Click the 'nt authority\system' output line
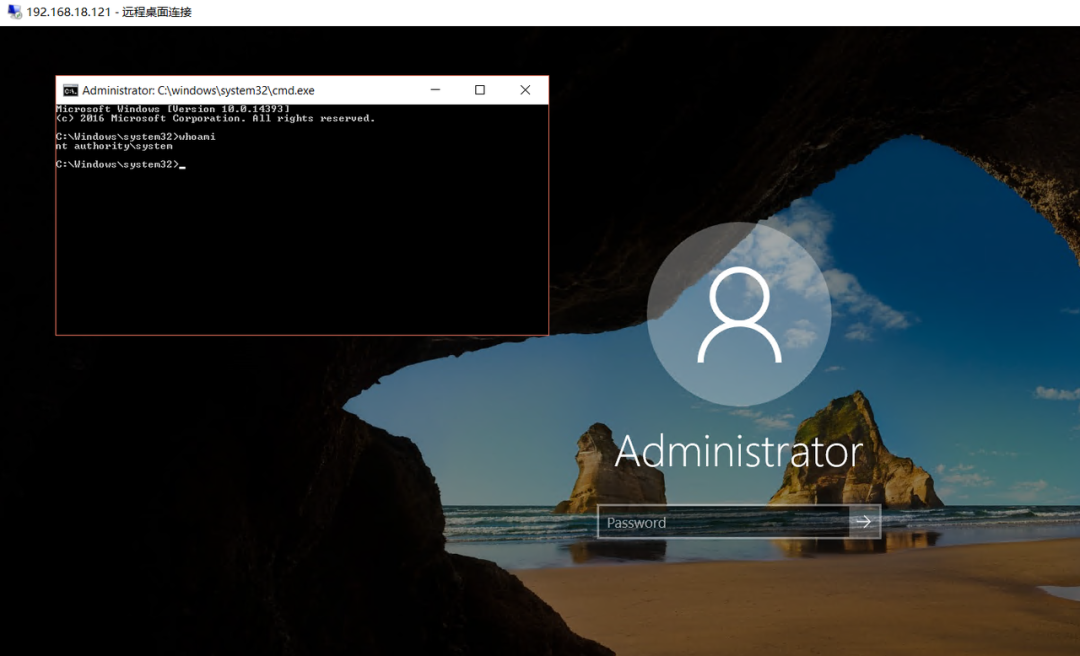Viewport: 1080px width, 656px height. [114, 146]
